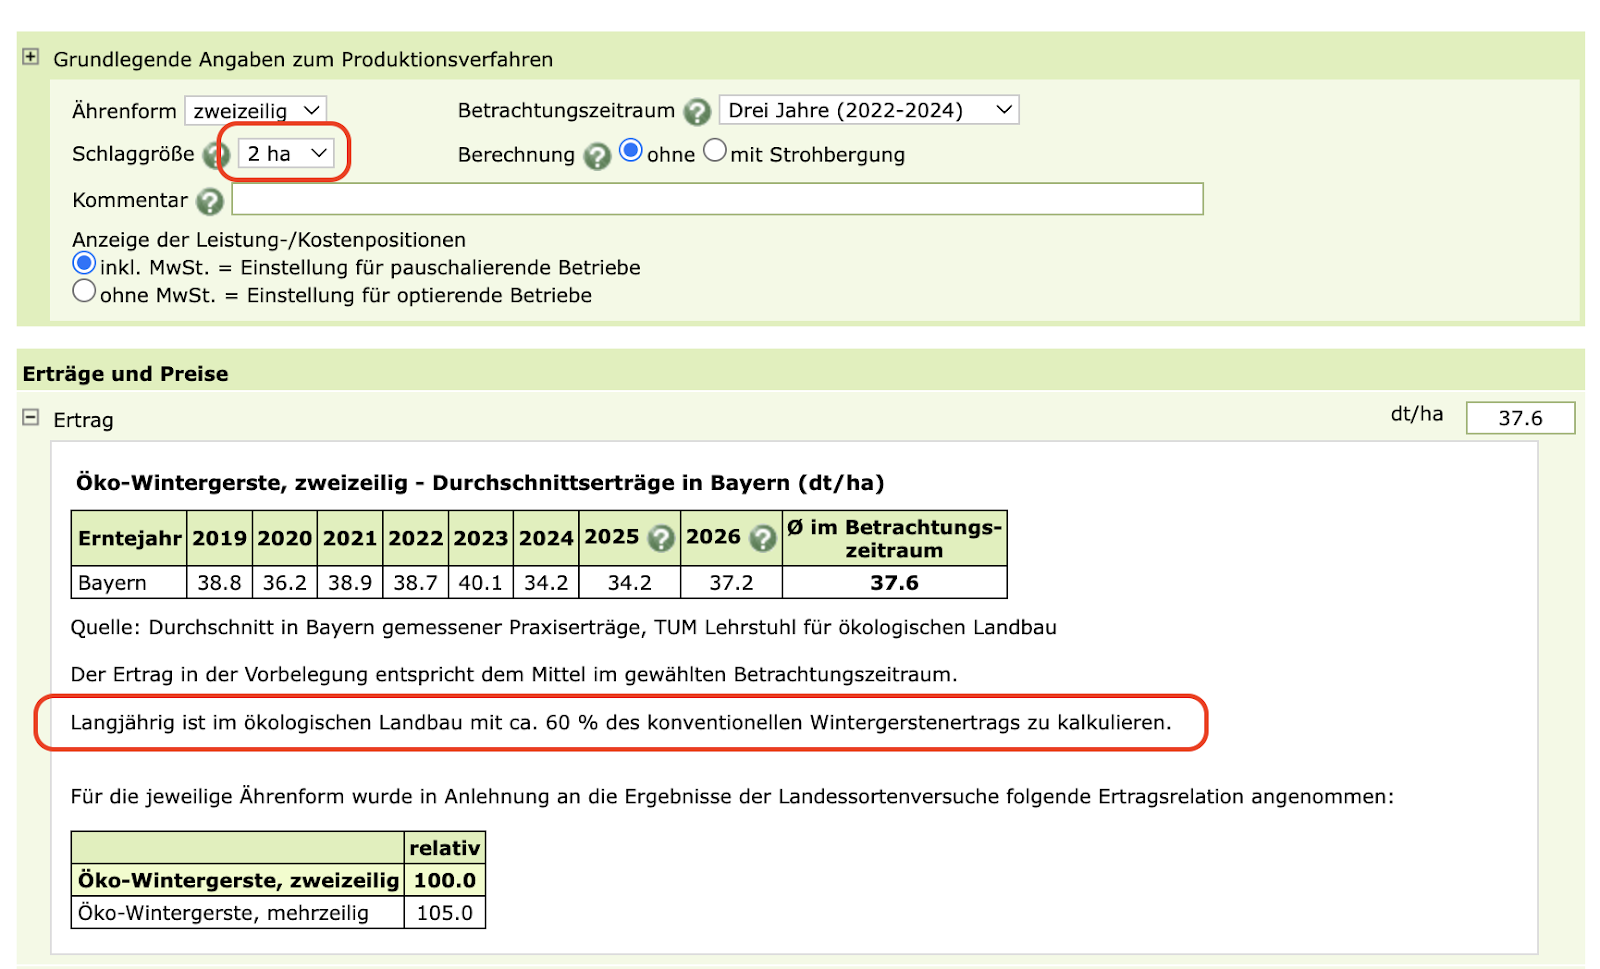Open help for Berechnung

[597, 156]
